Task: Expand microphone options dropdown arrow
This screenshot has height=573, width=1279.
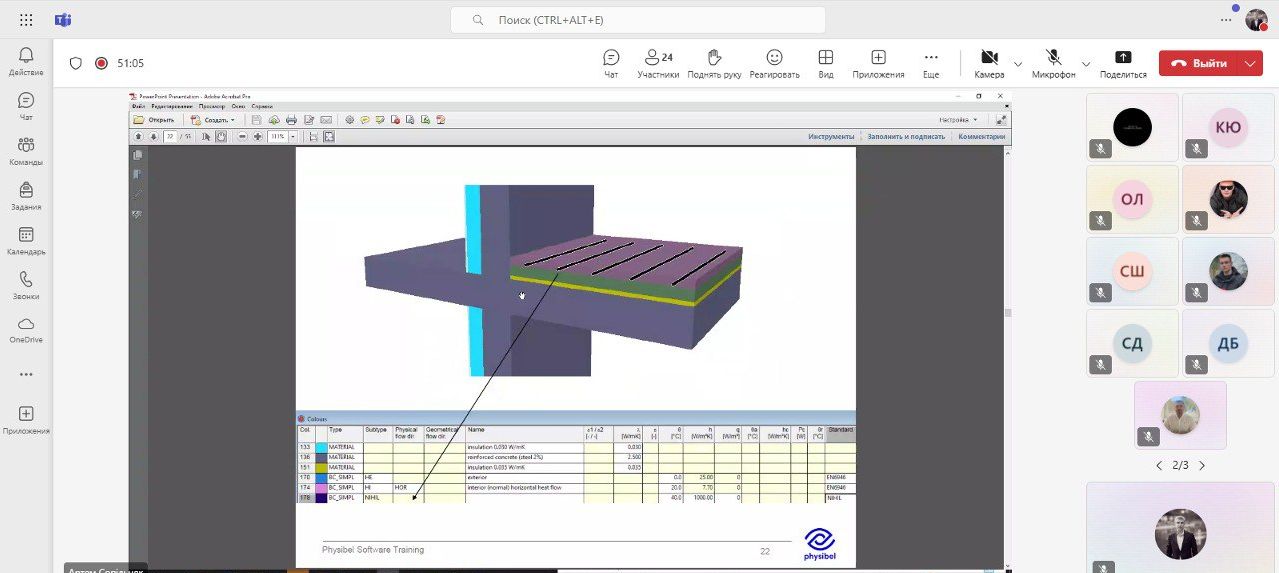Action: (x=1086, y=64)
